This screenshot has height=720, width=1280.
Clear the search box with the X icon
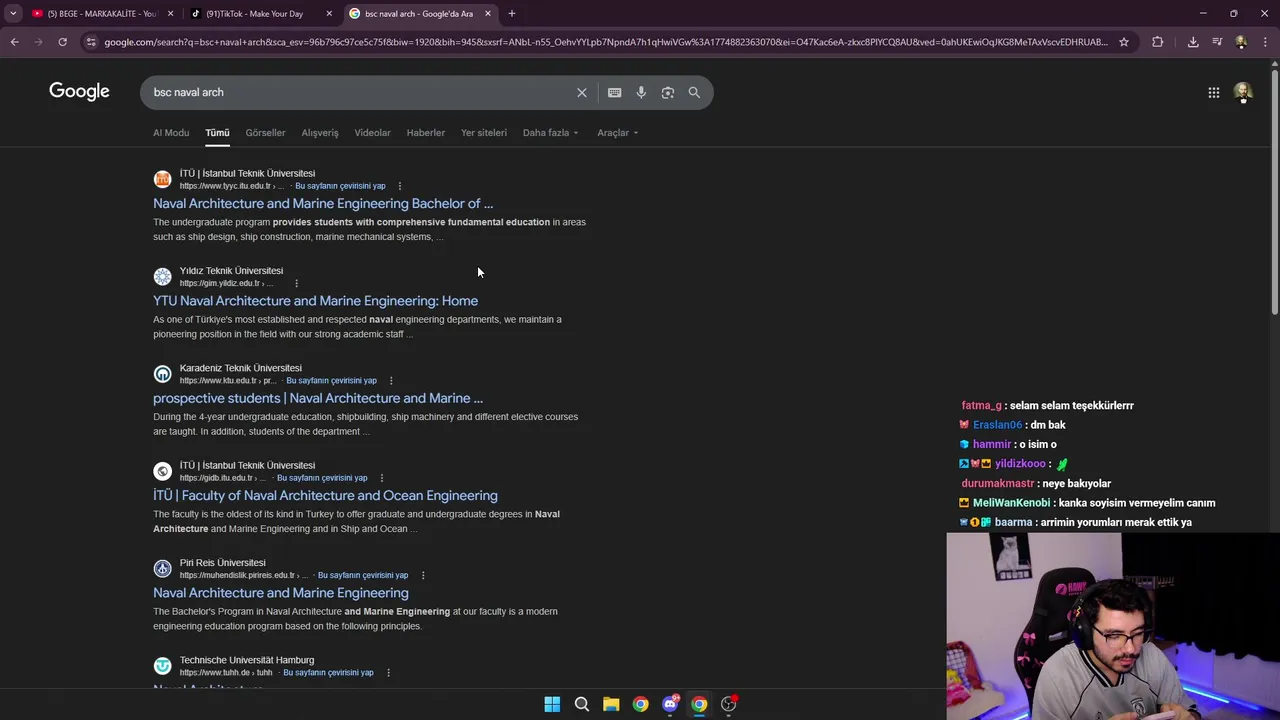coord(582,92)
